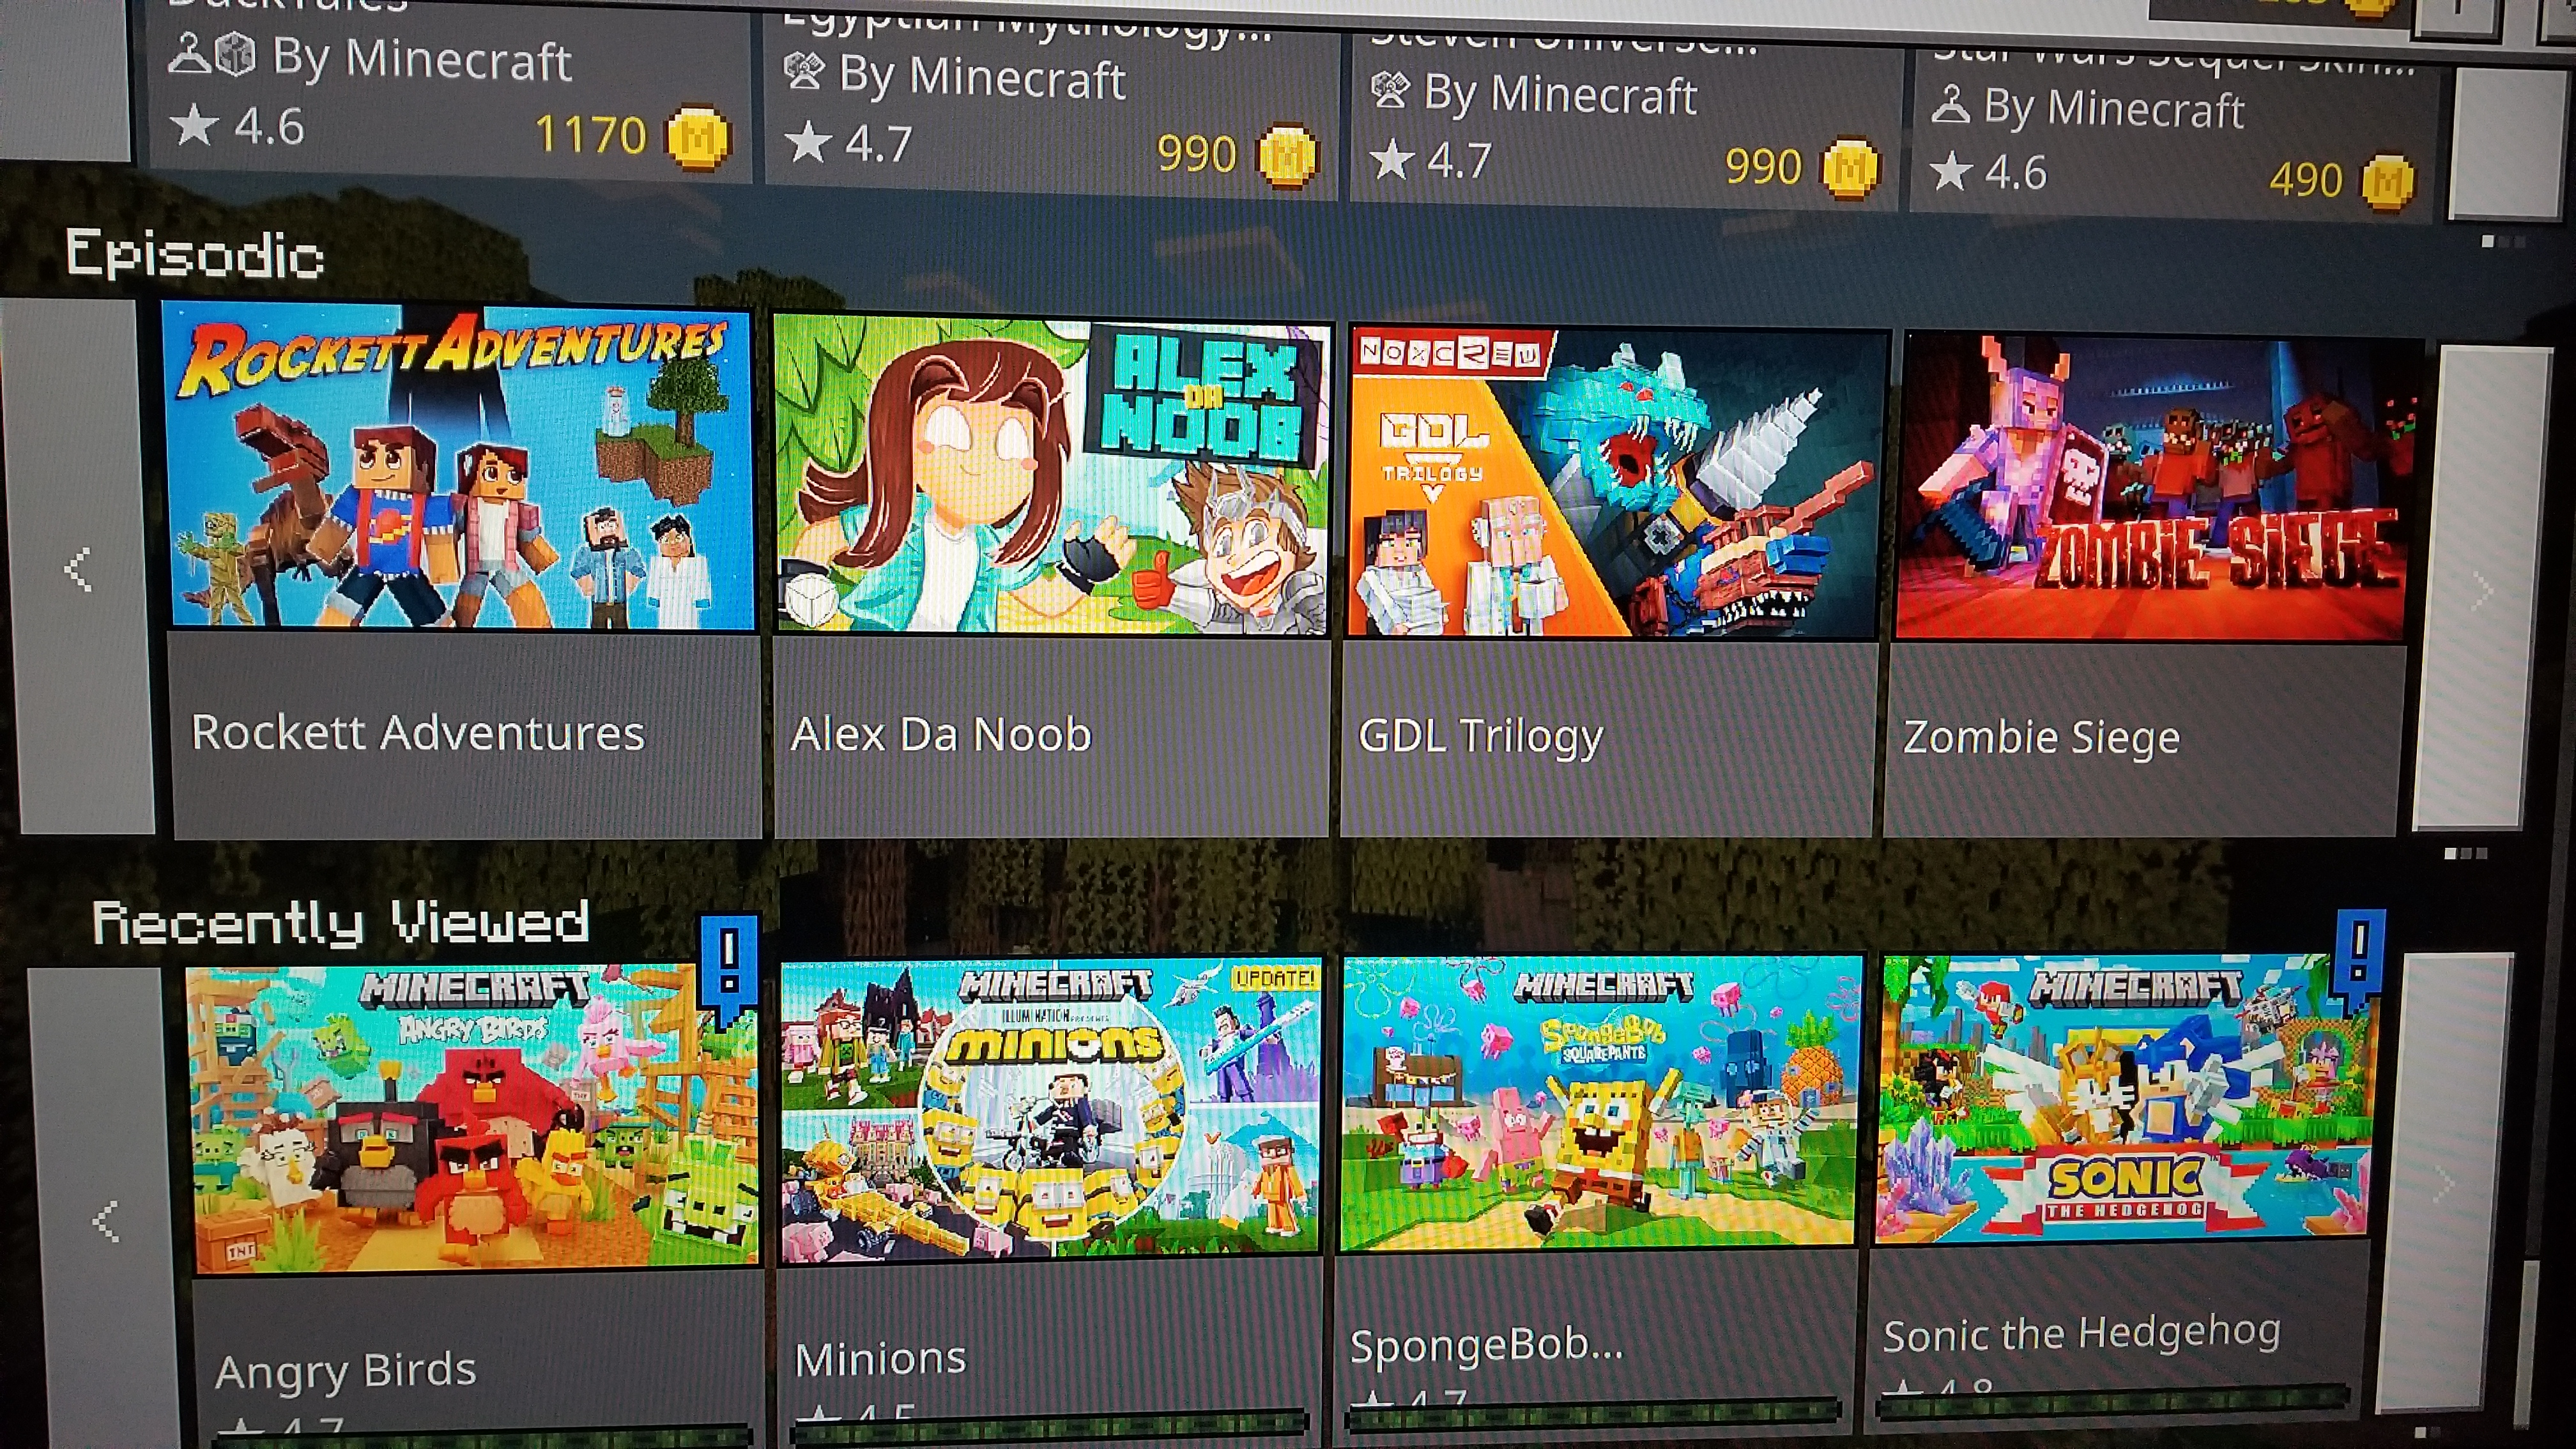Open the Minions pack title

880,1358
